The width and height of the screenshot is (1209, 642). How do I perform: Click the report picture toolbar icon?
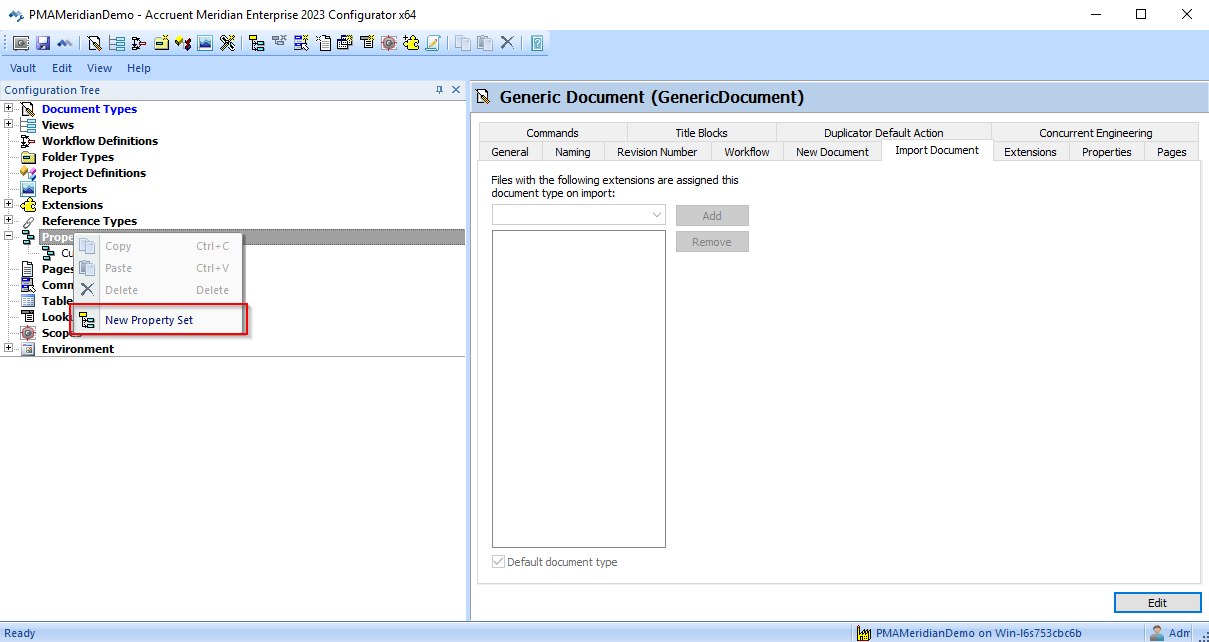tap(205, 43)
